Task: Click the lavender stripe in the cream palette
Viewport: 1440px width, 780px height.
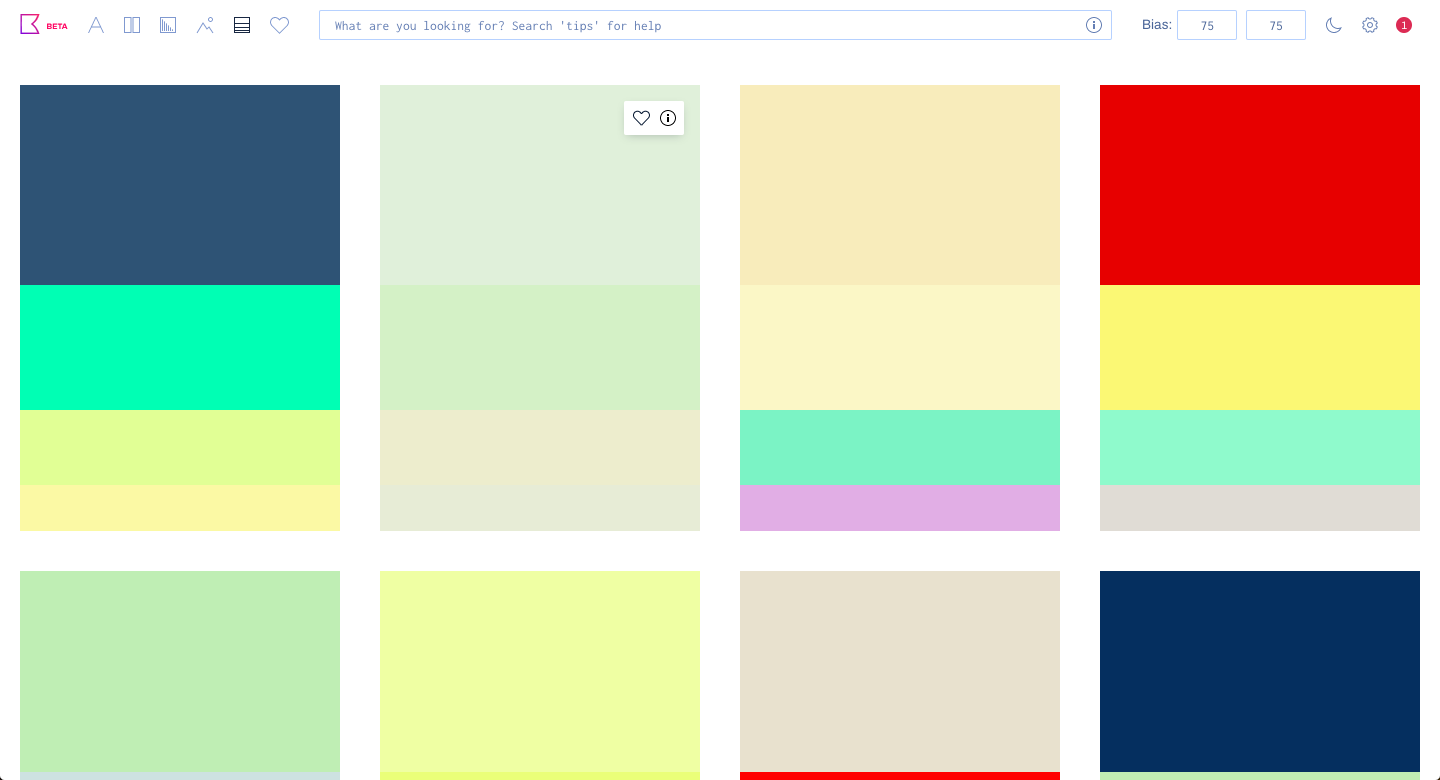Action: pyautogui.click(x=899, y=508)
